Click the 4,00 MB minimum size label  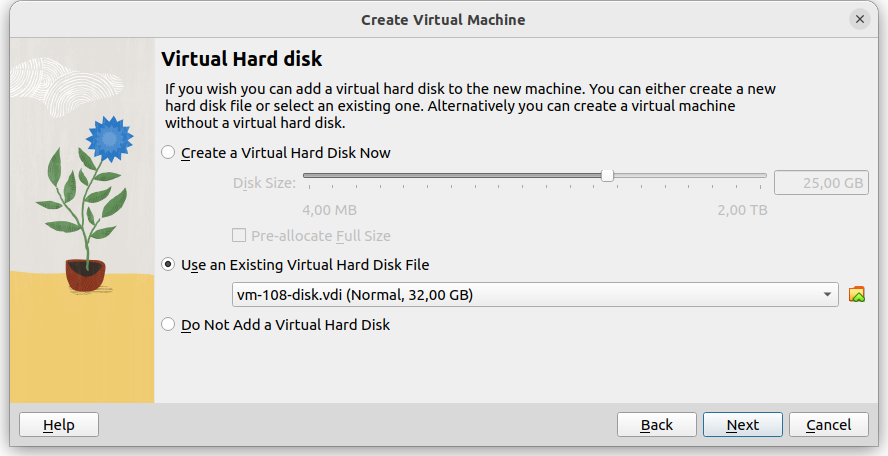(x=329, y=210)
